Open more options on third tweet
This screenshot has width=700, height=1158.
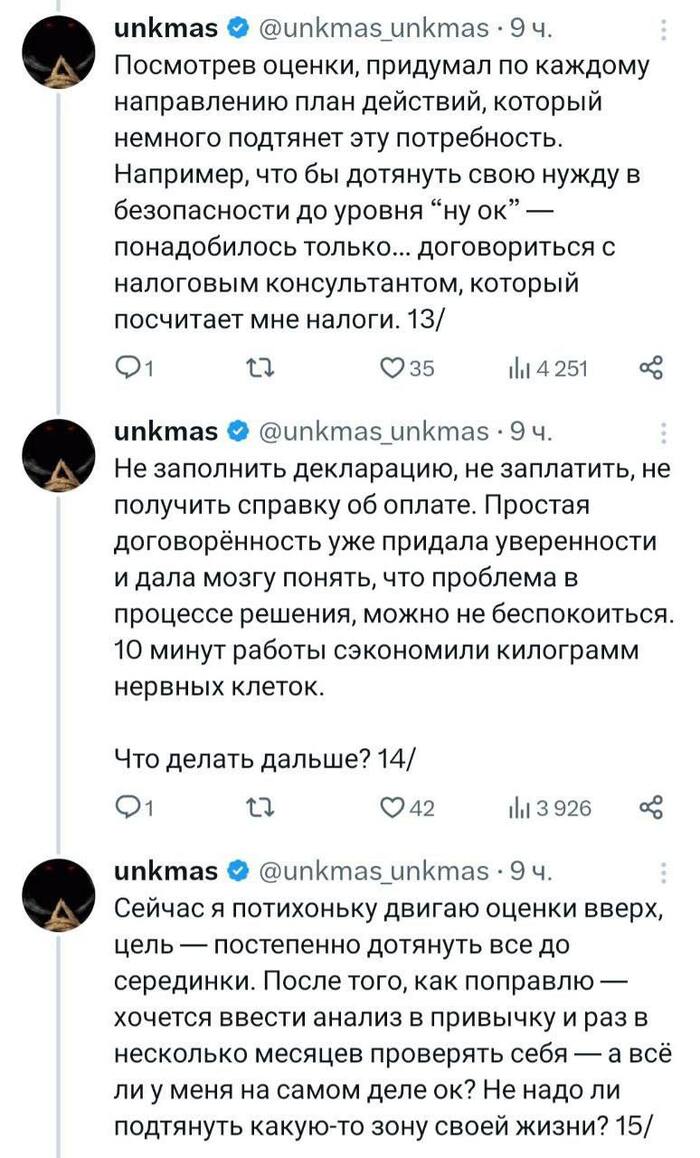[x=665, y=872]
